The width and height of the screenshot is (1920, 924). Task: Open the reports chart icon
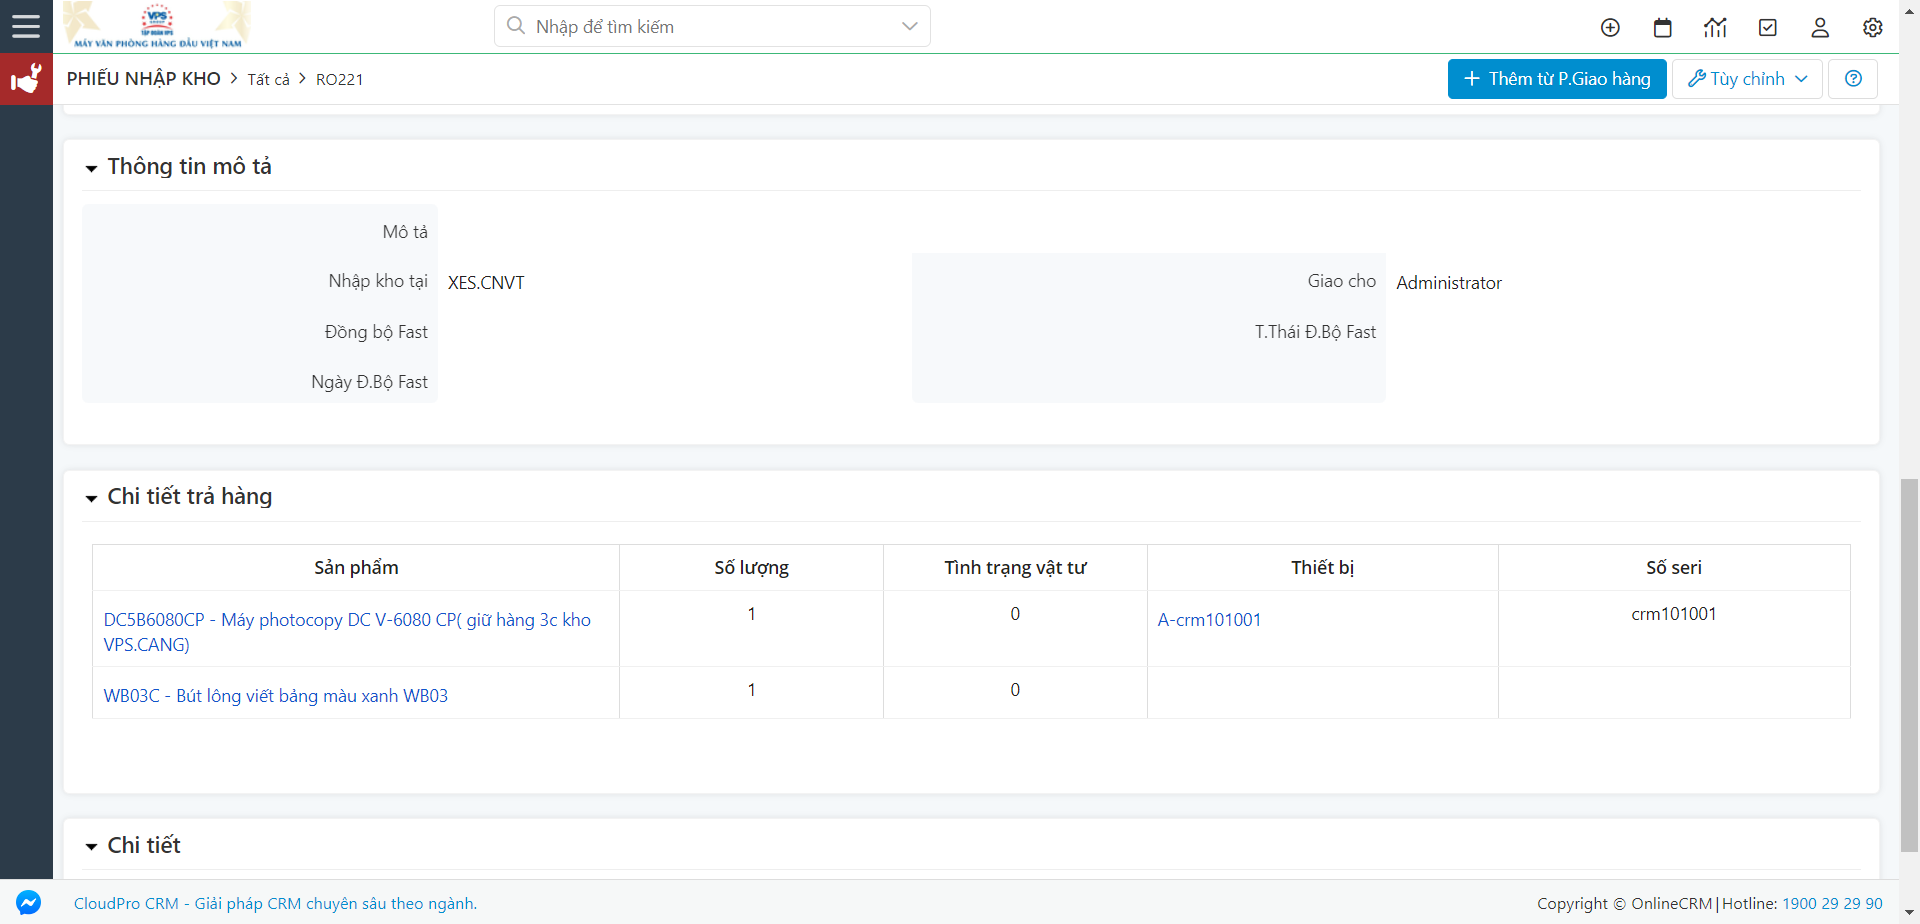(1715, 28)
